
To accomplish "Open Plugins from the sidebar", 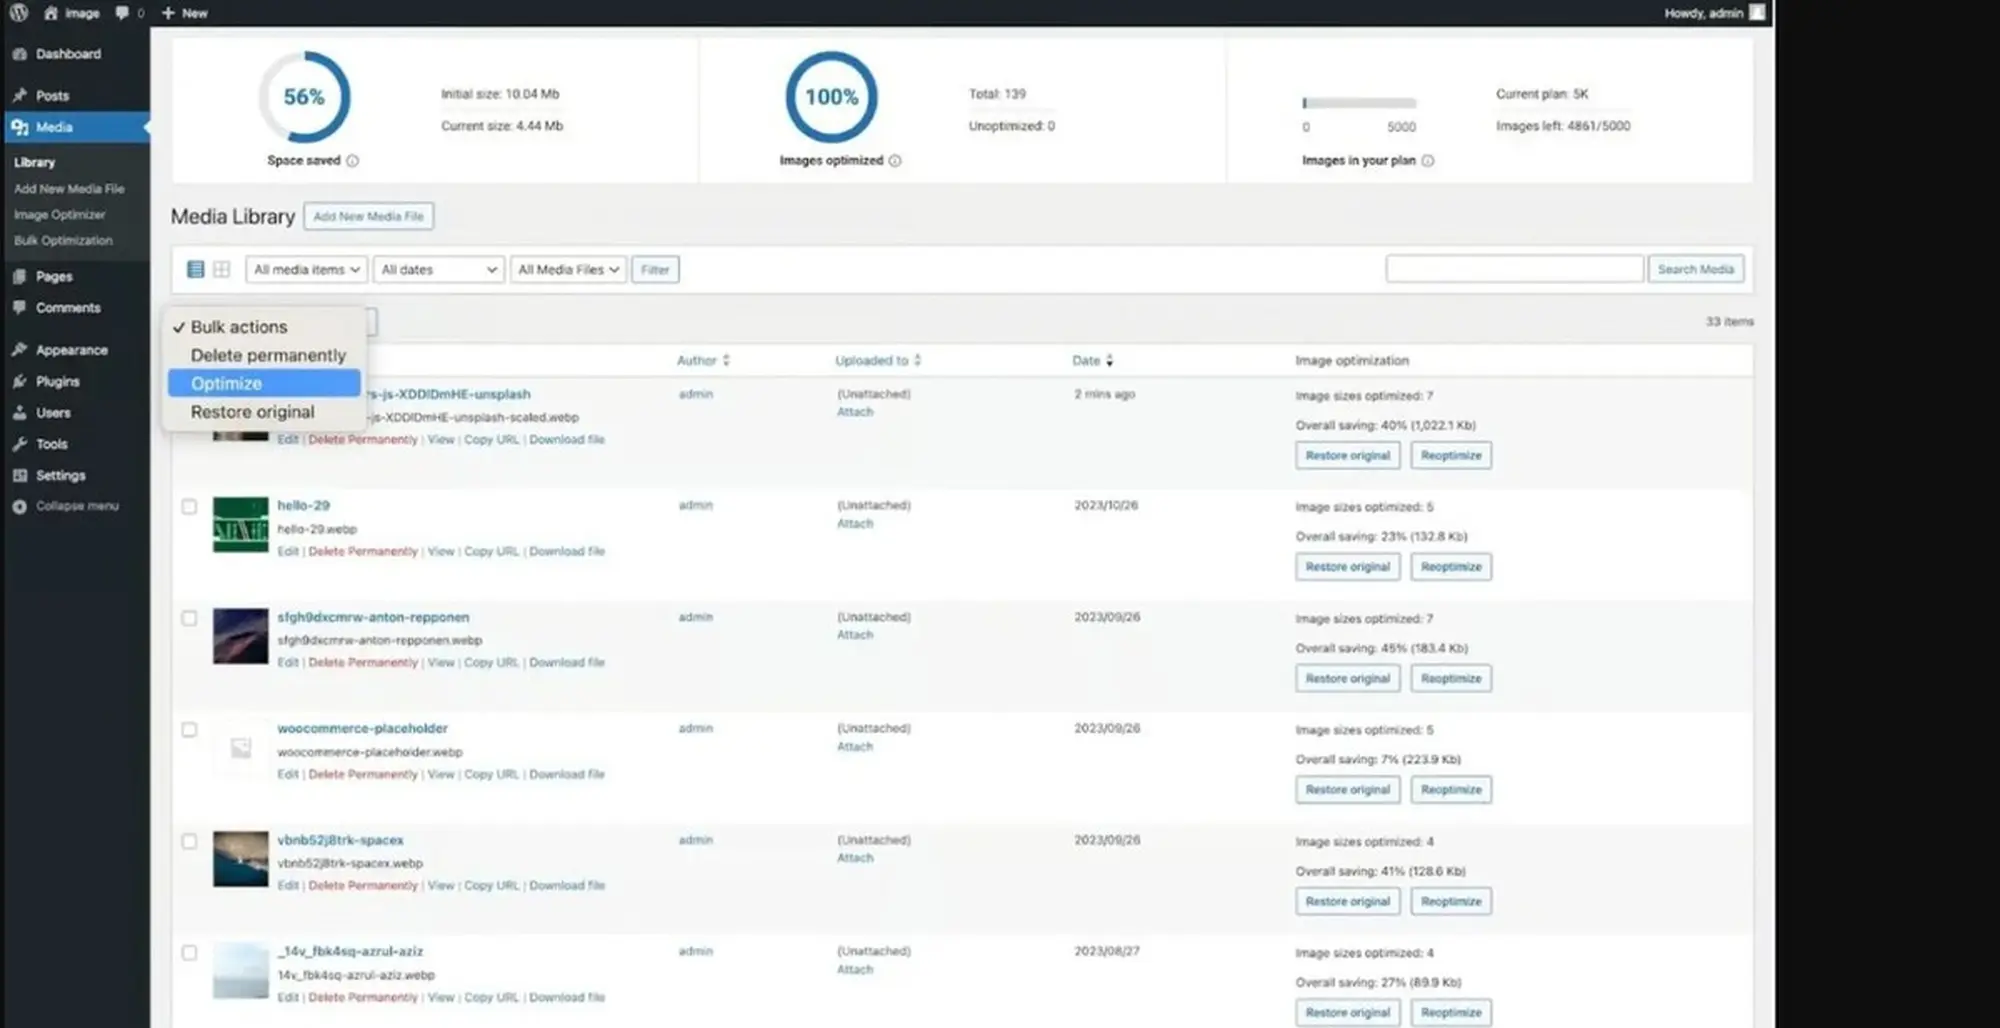I will pyautogui.click(x=57, y=381).
